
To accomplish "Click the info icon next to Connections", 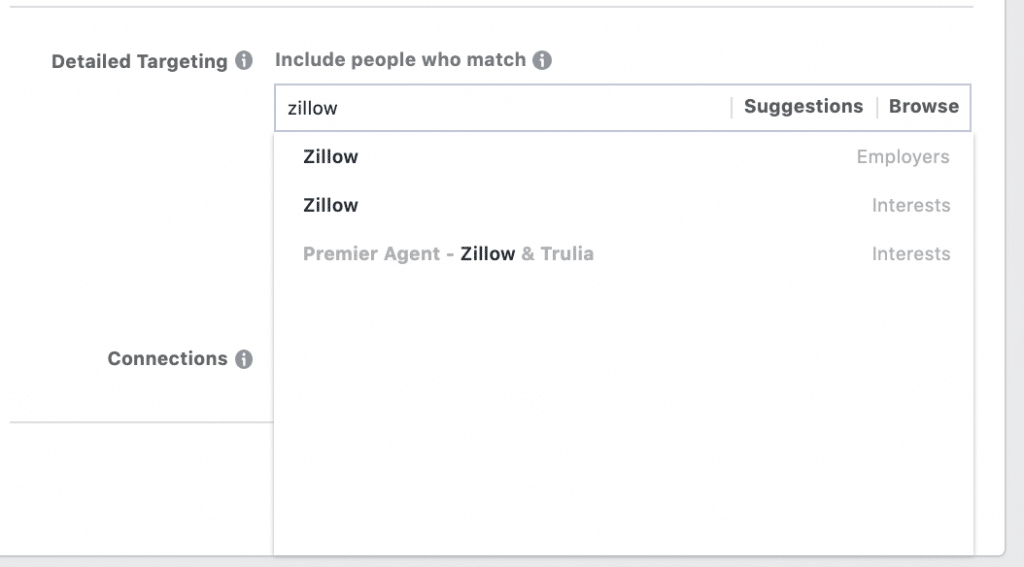I will pyautogui.click(x=244, y=359).
